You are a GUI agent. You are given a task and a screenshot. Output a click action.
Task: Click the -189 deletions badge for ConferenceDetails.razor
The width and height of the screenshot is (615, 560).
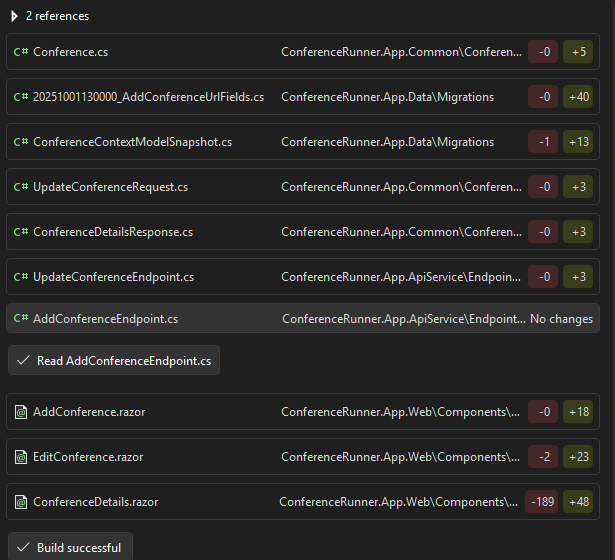tap(541, 502)
